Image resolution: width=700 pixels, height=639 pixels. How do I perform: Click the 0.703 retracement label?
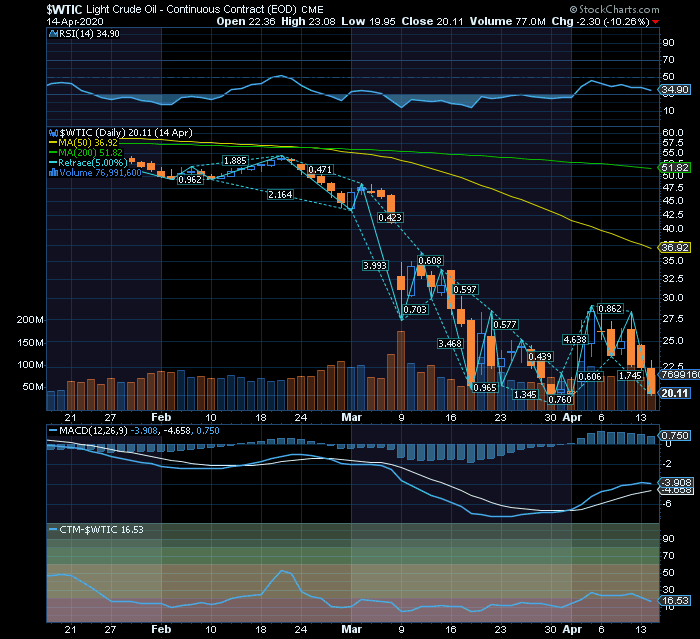(415, 309)
